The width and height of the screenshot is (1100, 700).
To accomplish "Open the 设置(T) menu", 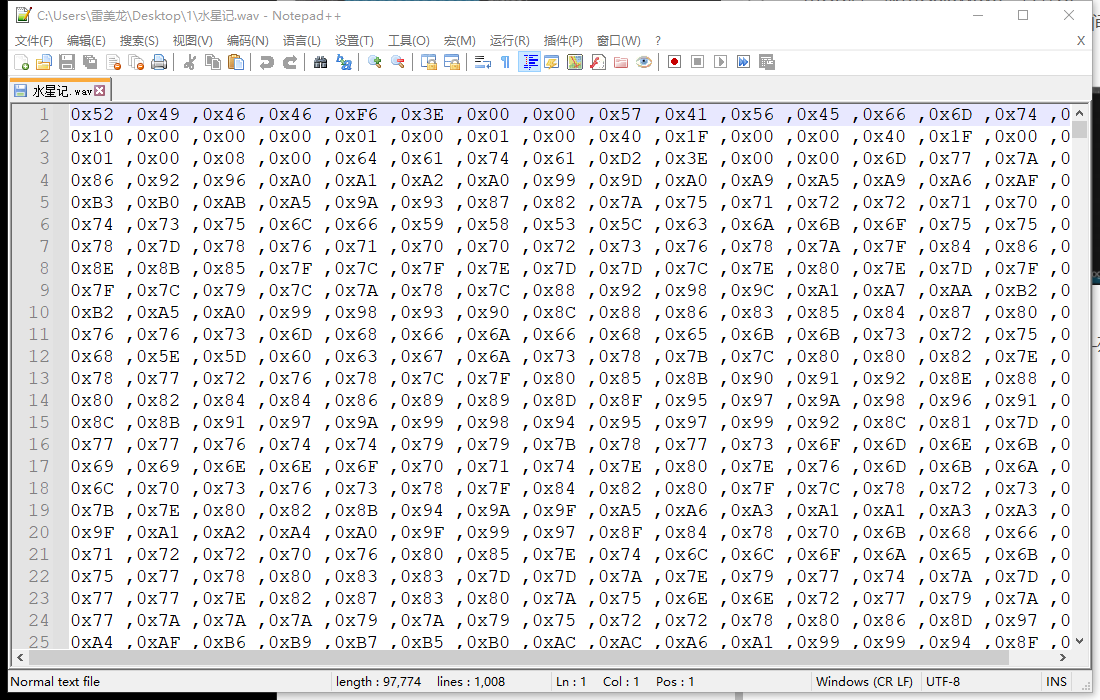I will (x=354, y=41).
